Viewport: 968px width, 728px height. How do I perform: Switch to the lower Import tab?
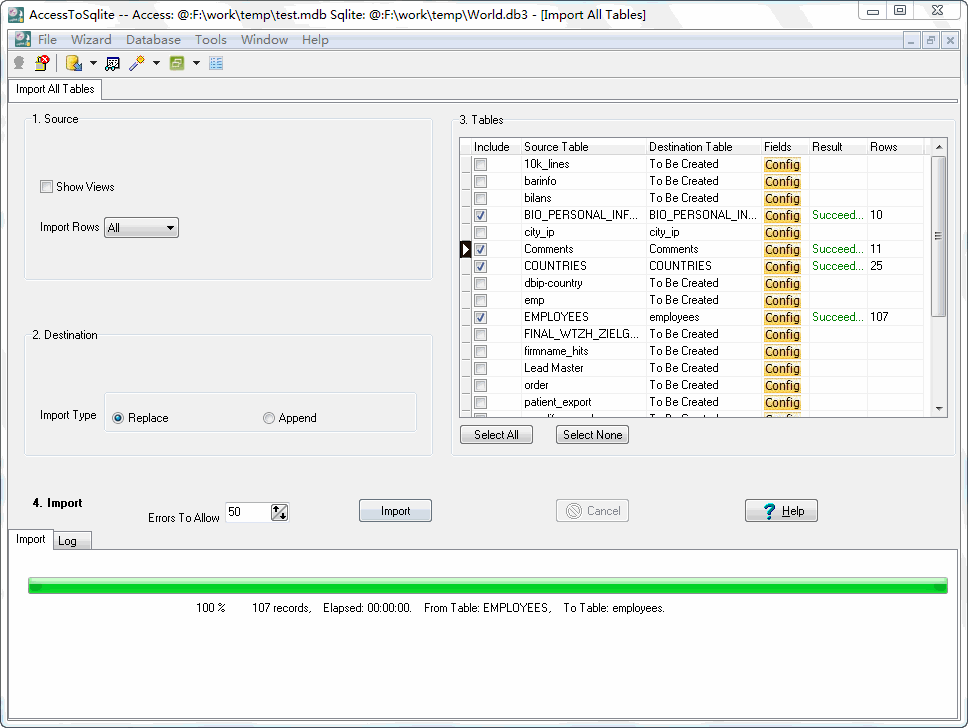(x=30, y=539)
